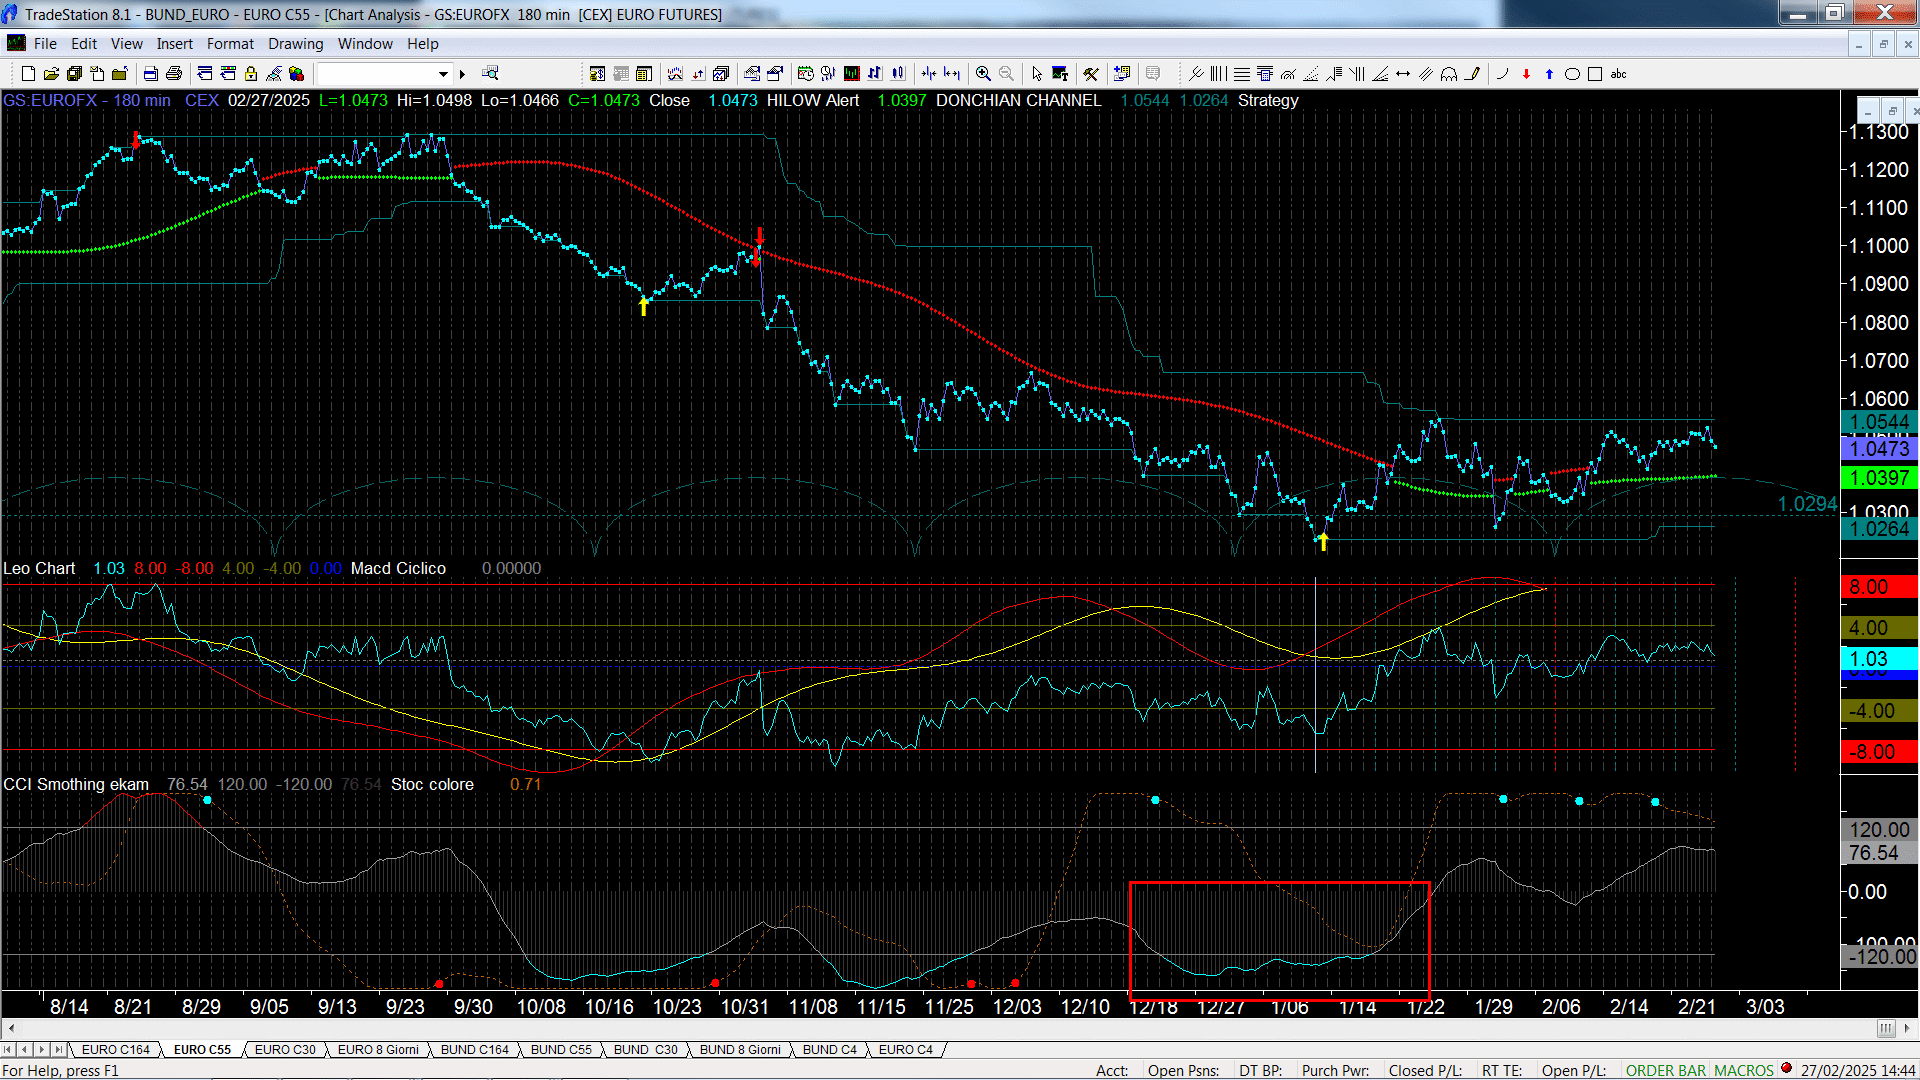1920x1080 pixels.
Task: Open the Insert menu
Action: [x=174, y=43]
